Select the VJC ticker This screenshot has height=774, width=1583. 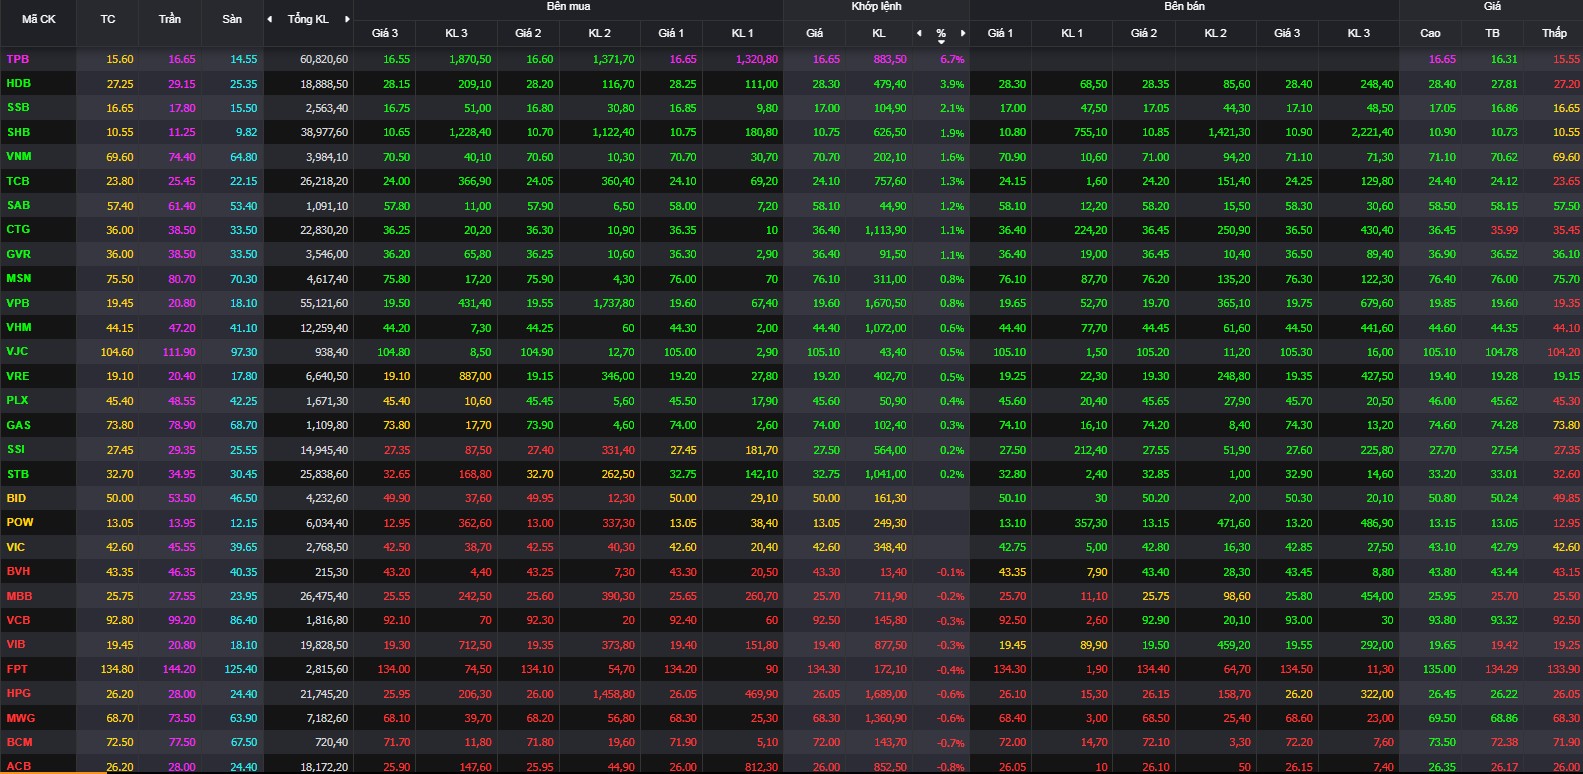(x=17, y=352)
